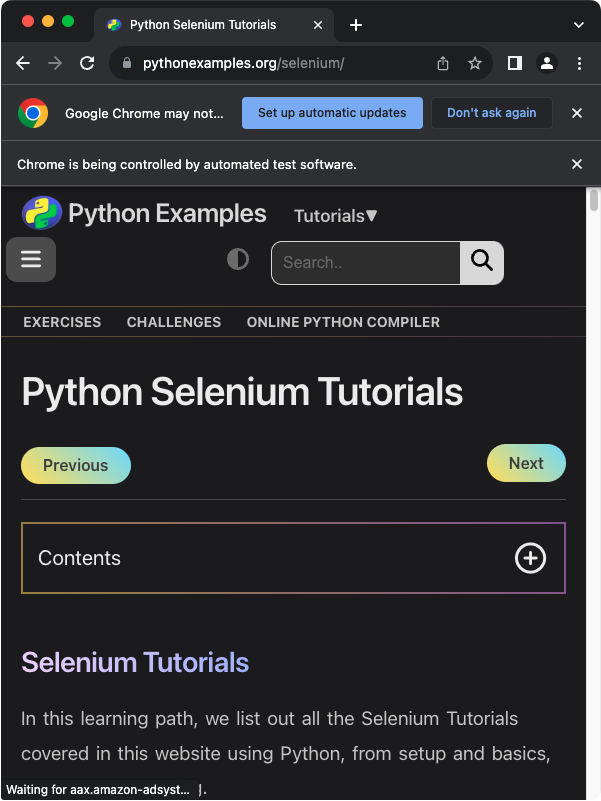Click the page vertical scrollbar thumb
The width and height of the screenshot is (601, 801).
click(593, 200)
